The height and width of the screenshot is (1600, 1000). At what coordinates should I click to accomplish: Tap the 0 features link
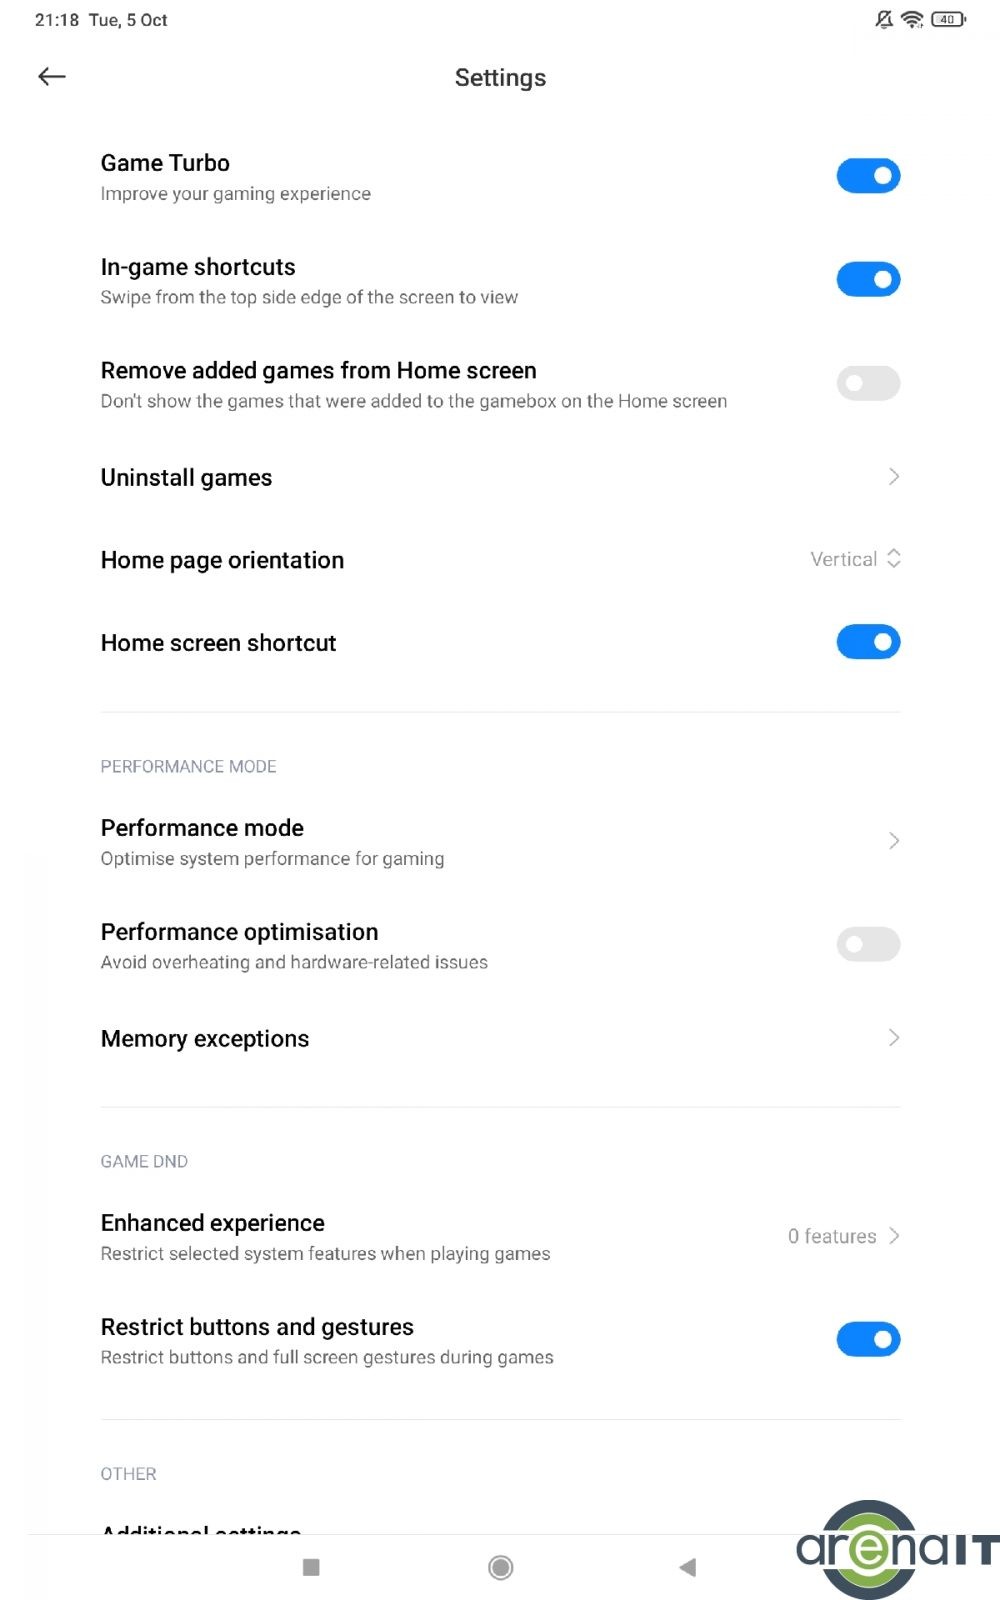(x=832, y=1236)
